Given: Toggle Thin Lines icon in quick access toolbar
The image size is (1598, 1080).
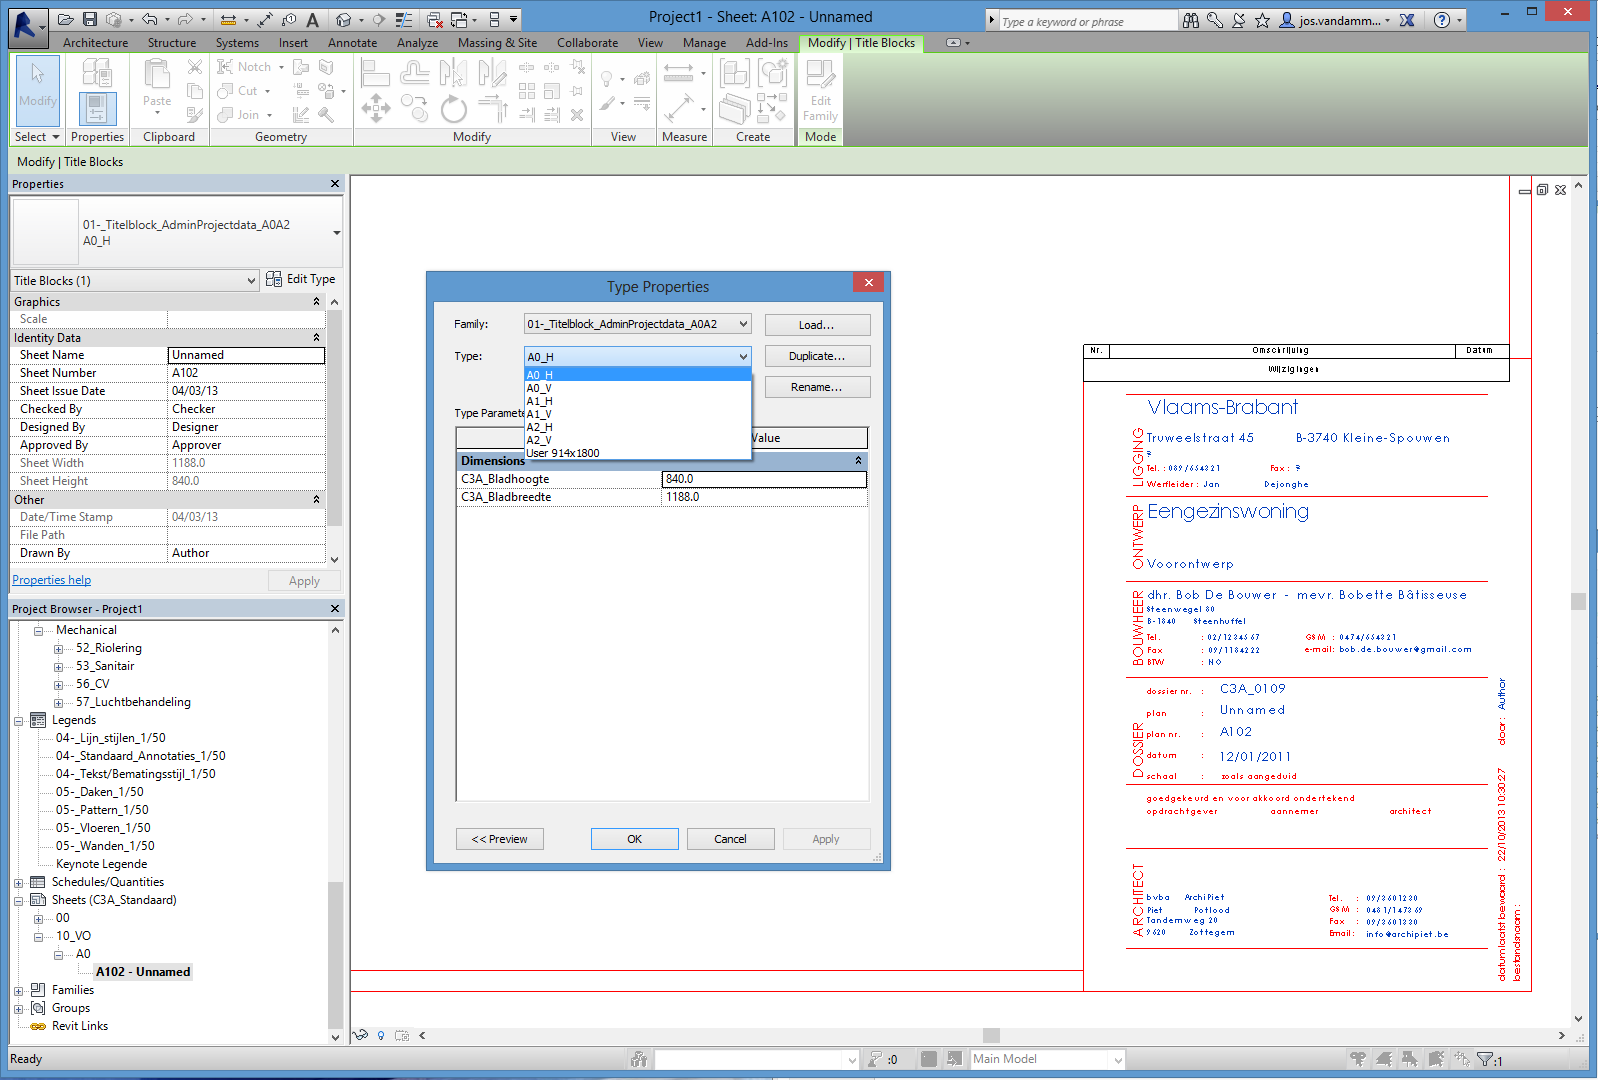Looking at the screenshot, I should click(x=404, y=20).
